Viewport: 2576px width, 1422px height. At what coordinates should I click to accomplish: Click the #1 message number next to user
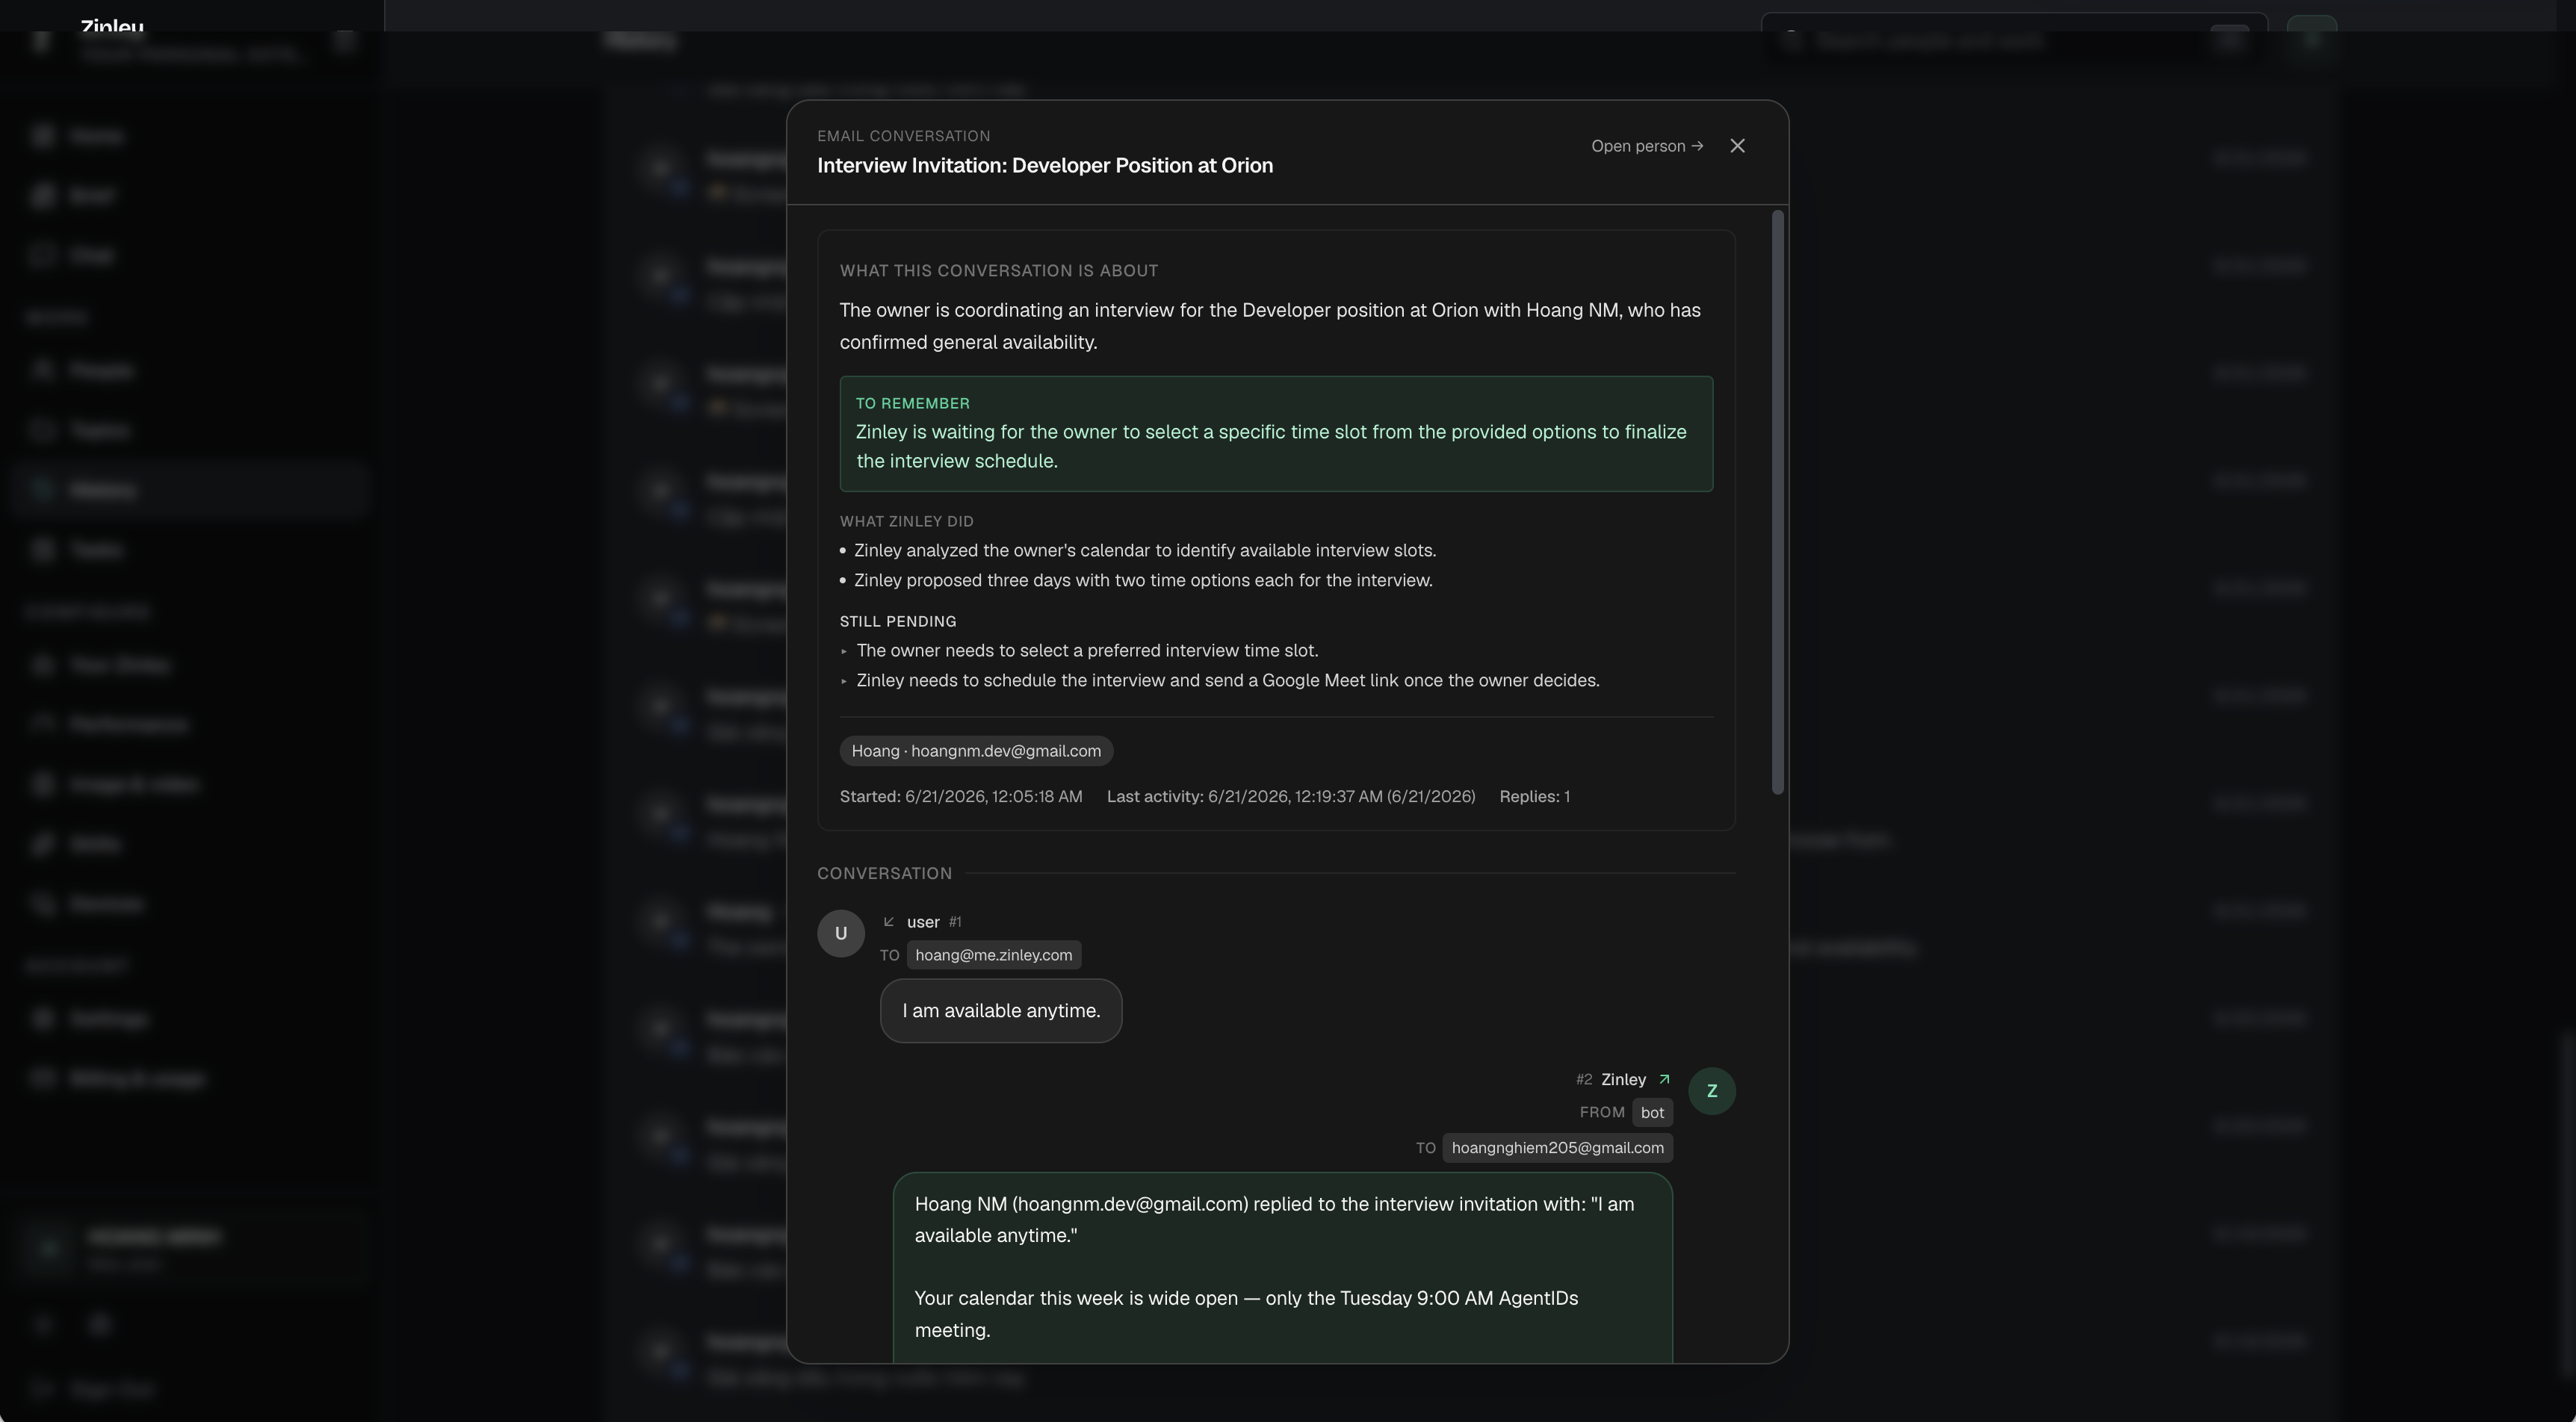(955, 922)
